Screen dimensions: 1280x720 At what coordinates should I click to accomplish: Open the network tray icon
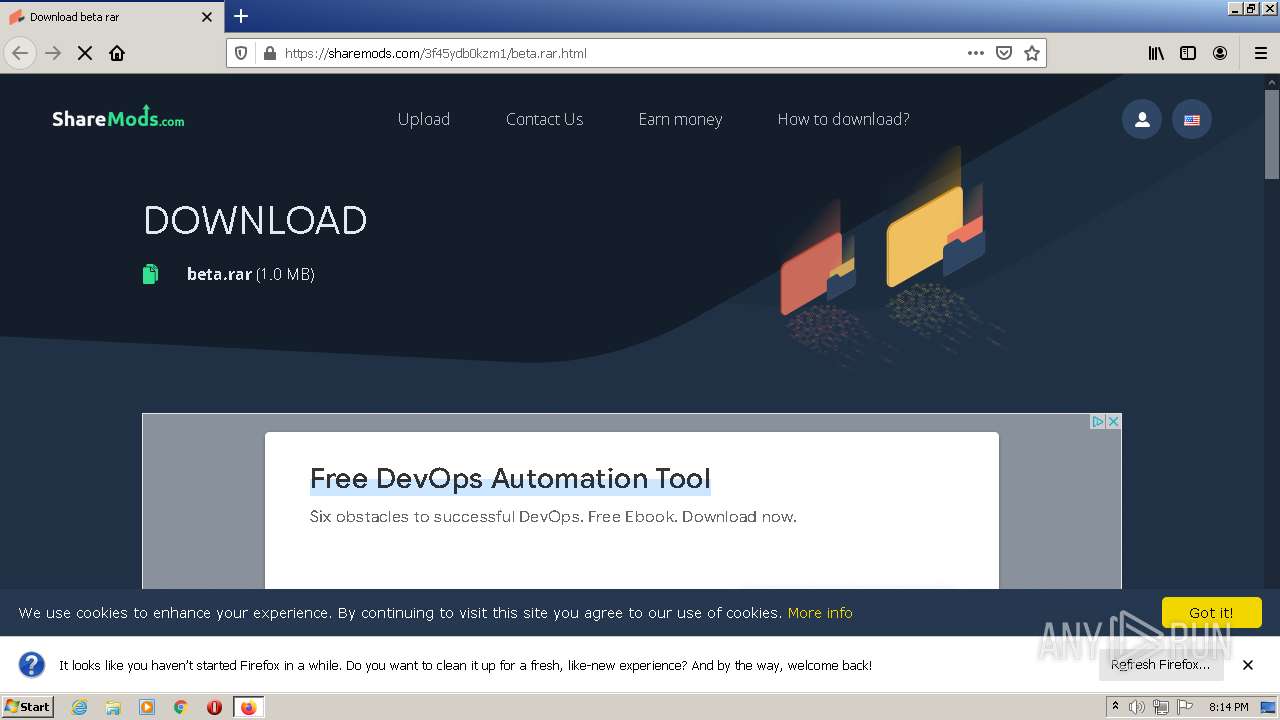click(x=1161, y=707)
